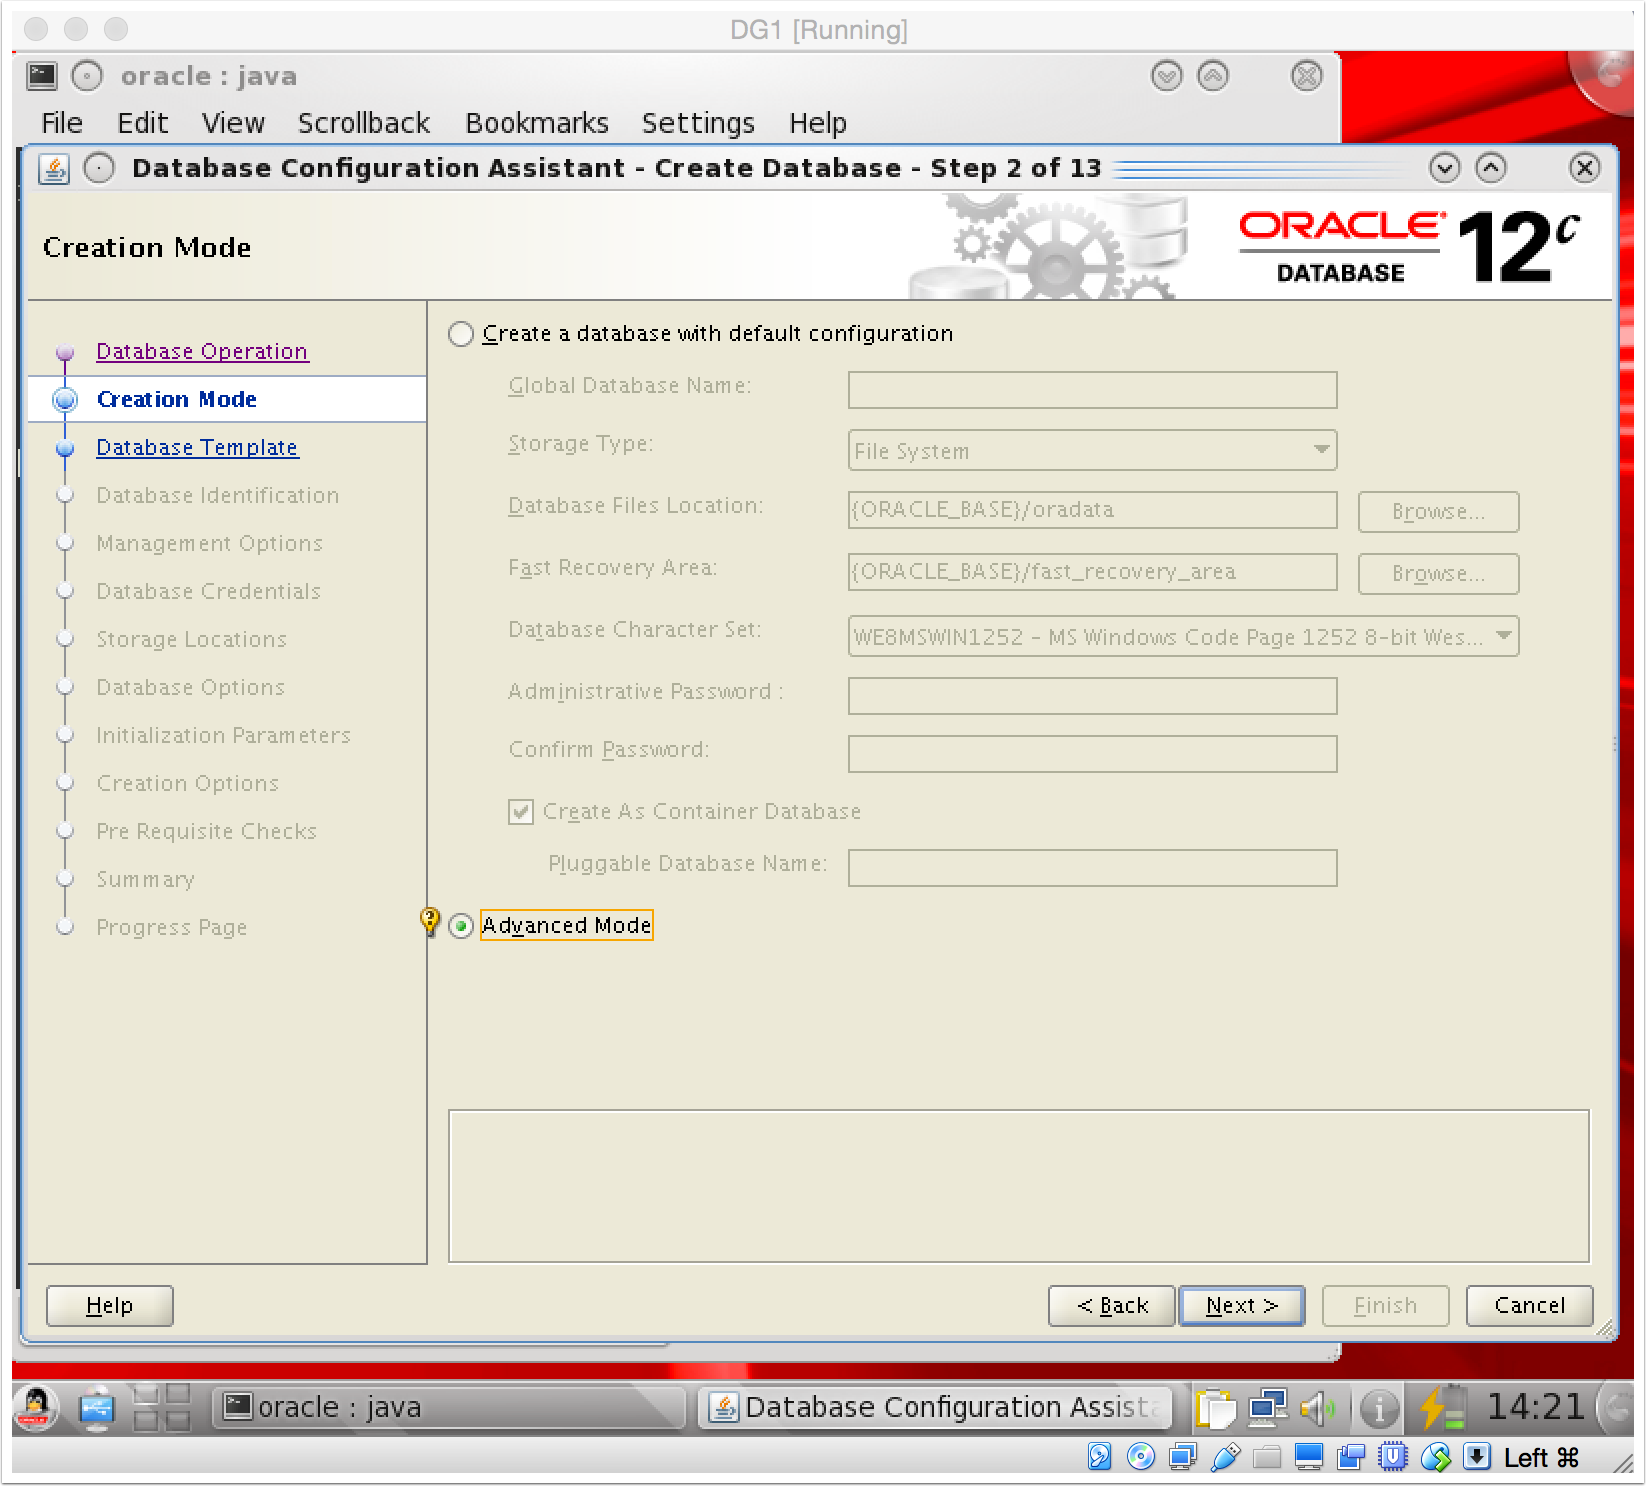Click the terminal icon in the Konsole title bar
Image resolution: width=1646 pixels, height=1486 pixels.
coord(42,76)
